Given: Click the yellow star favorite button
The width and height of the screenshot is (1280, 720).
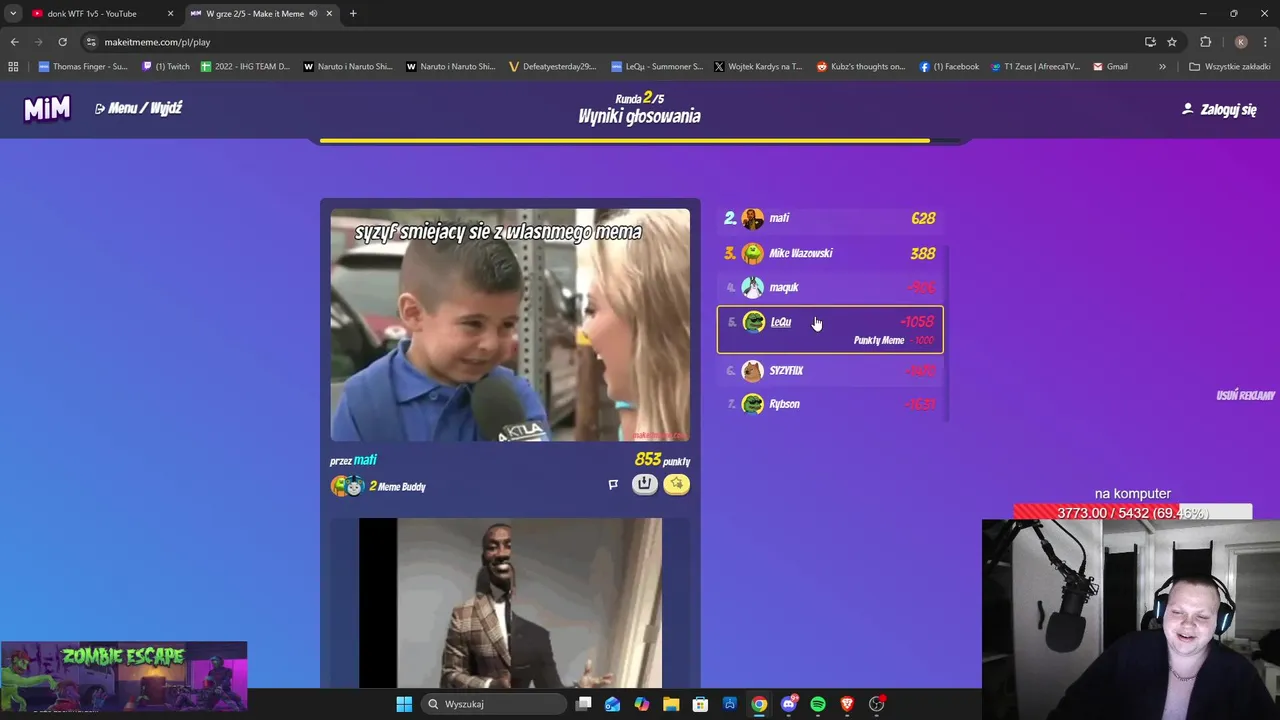Looking at the screenshot, I should [x=677, y=484].
